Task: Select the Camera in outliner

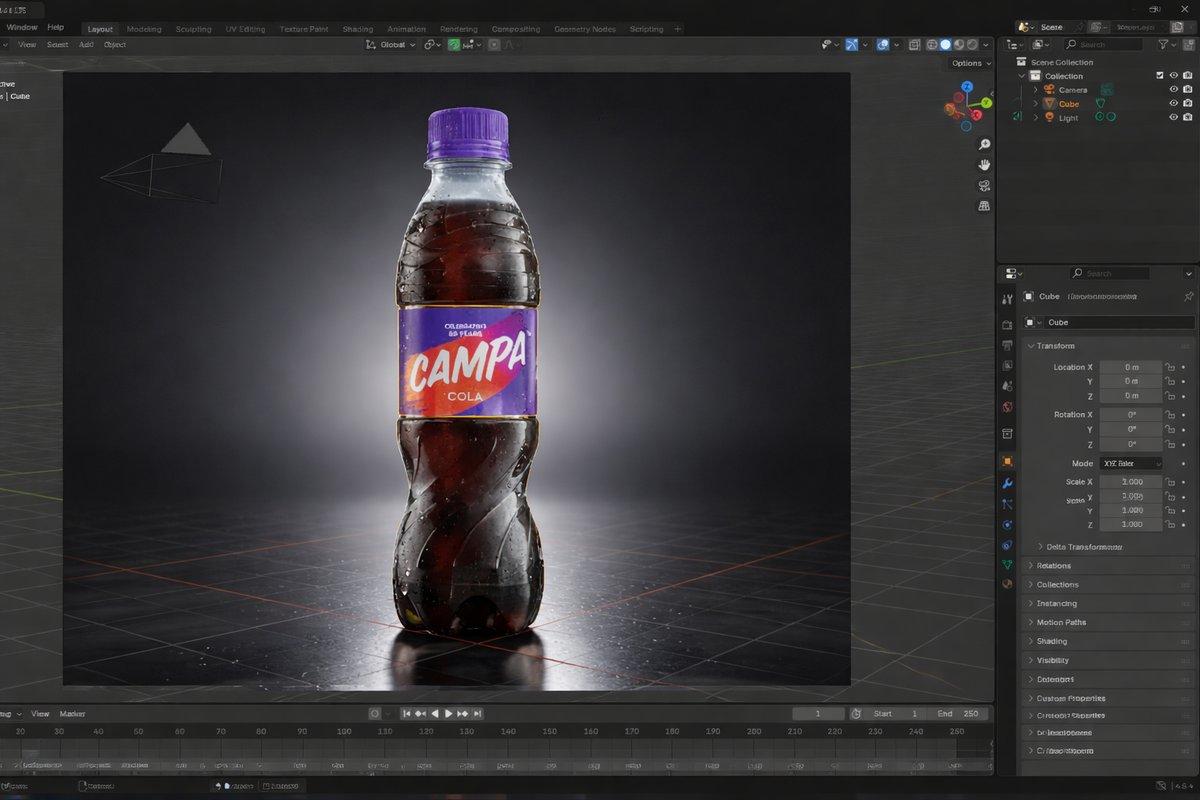Action: [1073, 90]
